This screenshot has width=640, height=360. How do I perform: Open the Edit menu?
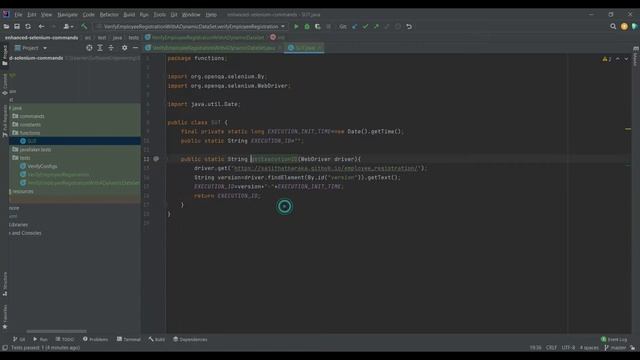tap(31, 15)
